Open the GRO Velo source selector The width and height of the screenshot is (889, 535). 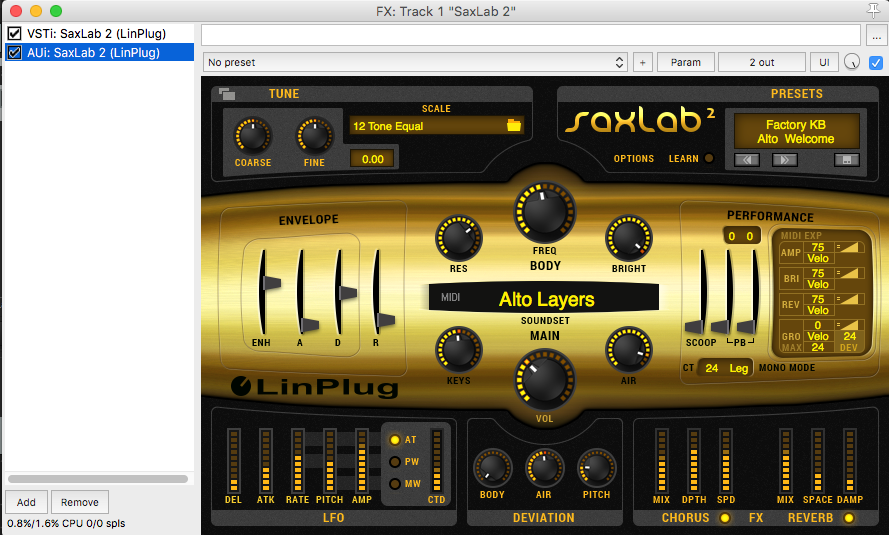pos(818,337)
